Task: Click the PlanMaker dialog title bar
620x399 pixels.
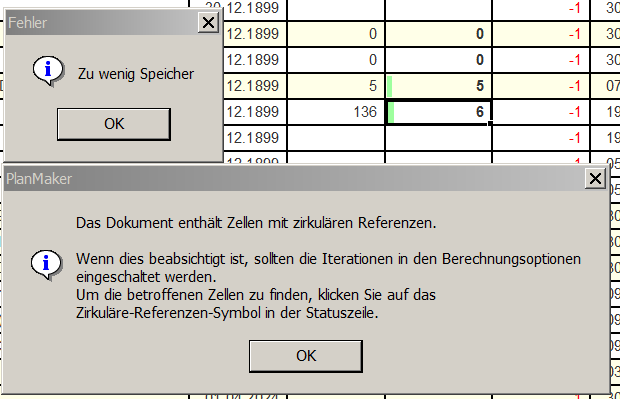Action: coord(293,179)
